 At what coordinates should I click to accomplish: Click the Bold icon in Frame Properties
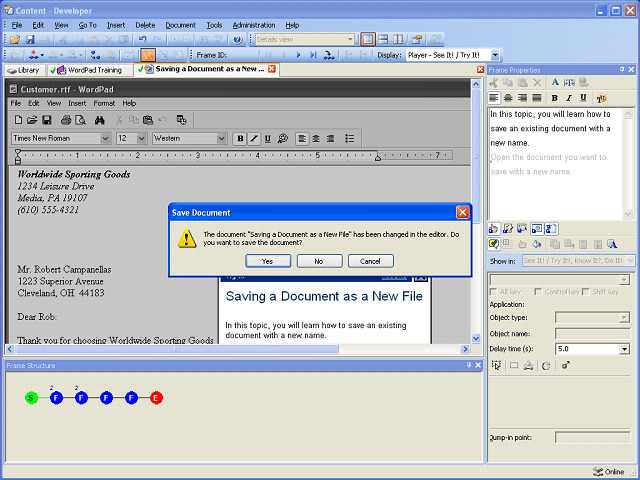tap(554, 98)
